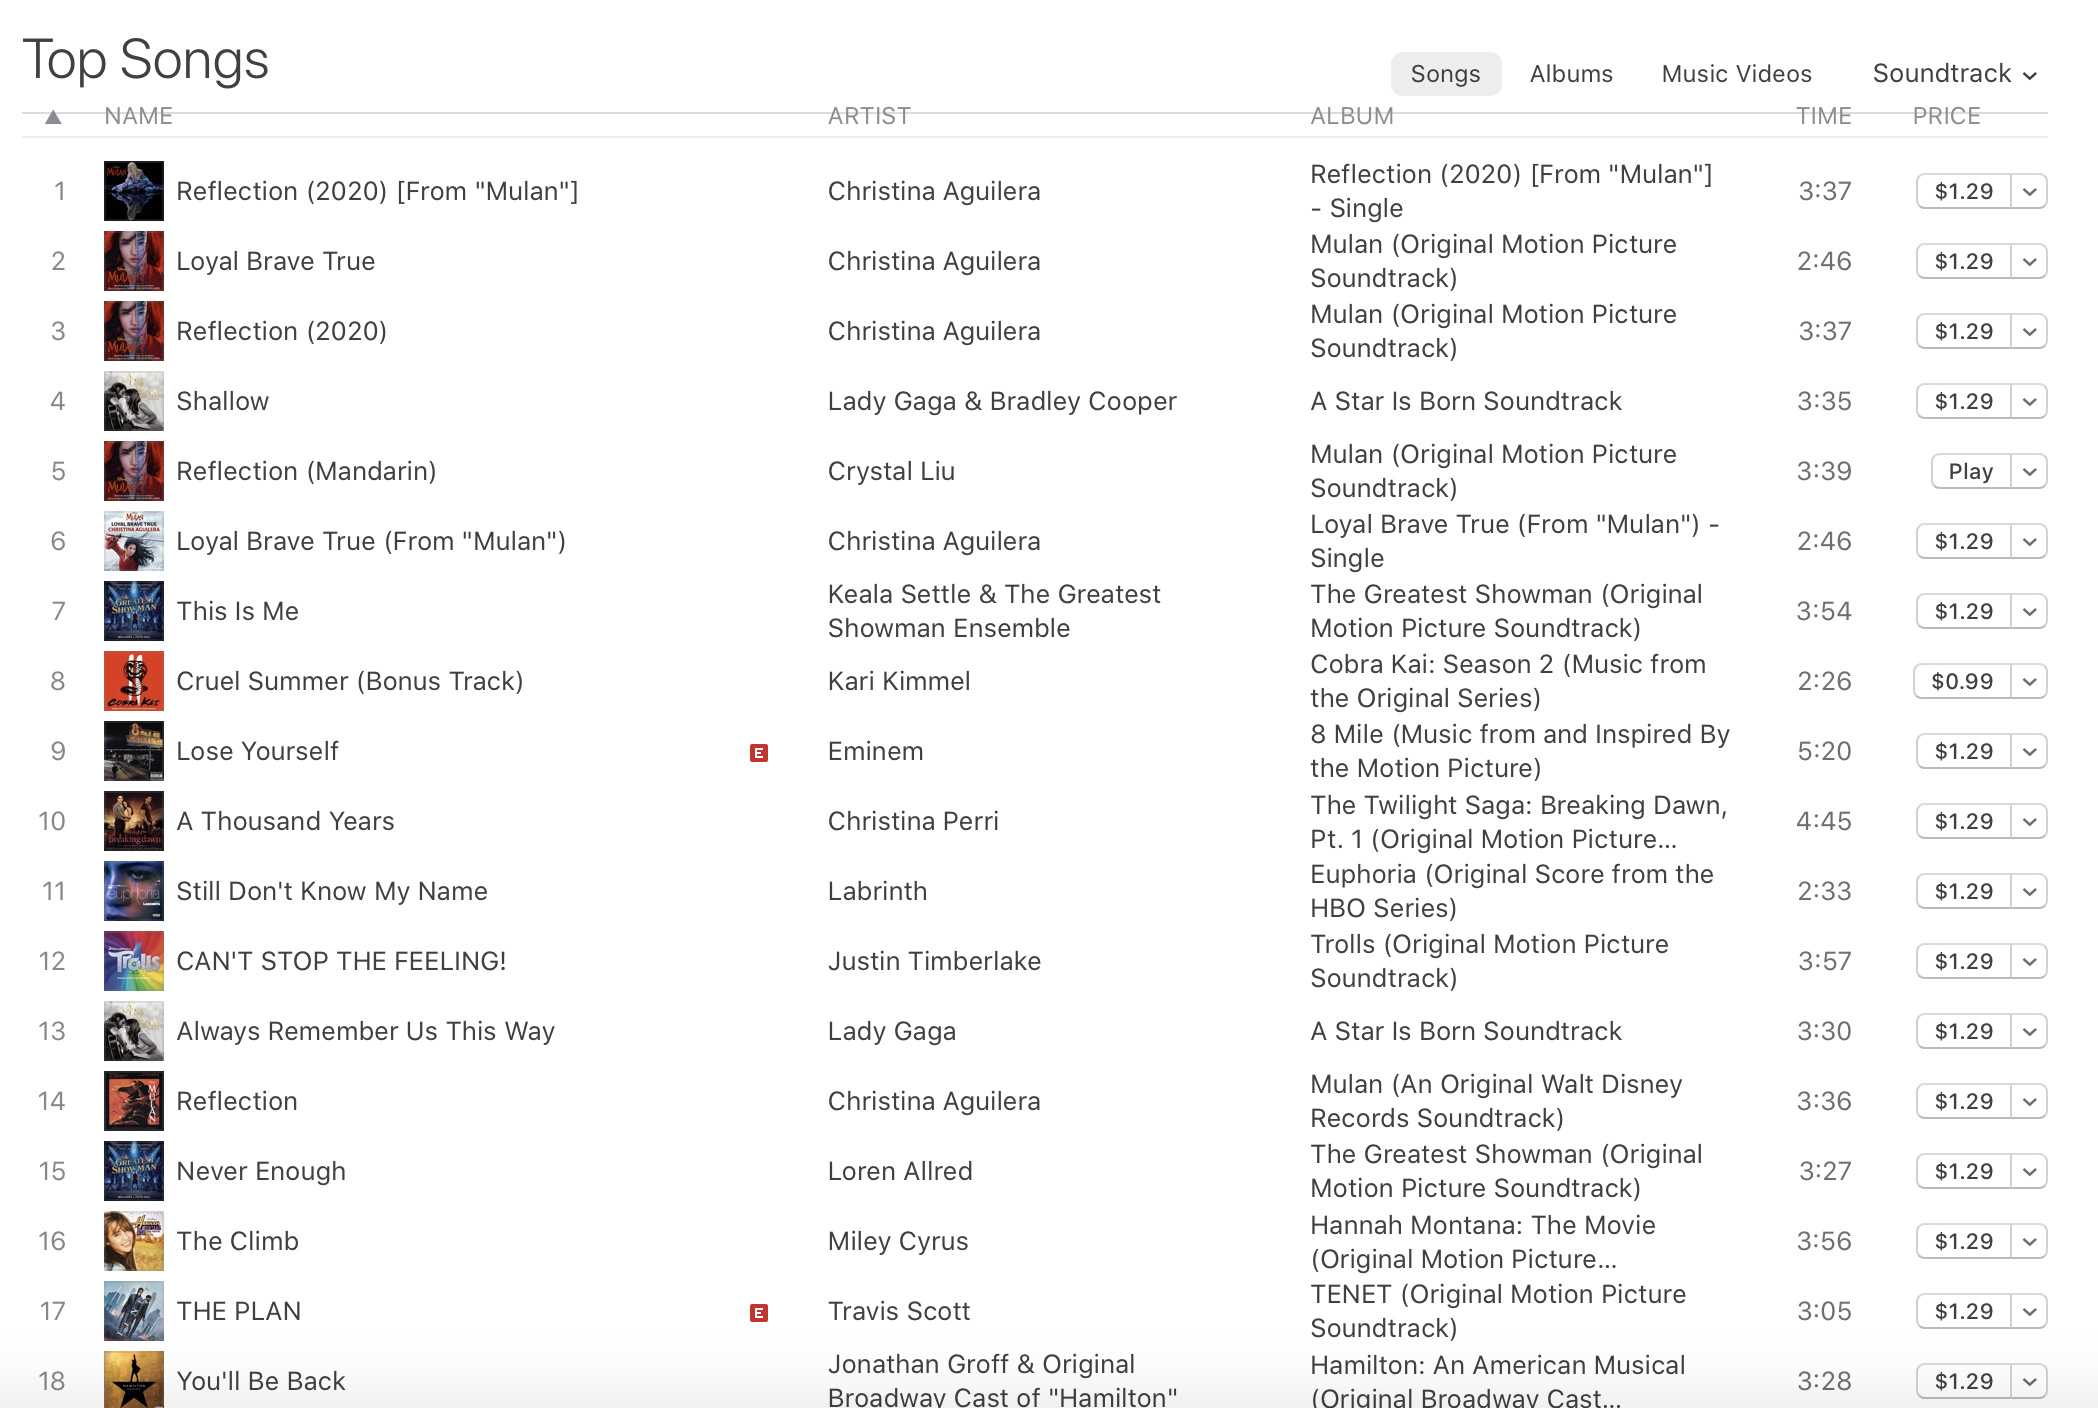The width and height of the screenshot is (2098, 1408).
Task: Expand options arrow next to Play button
Action: point(2029,471)
